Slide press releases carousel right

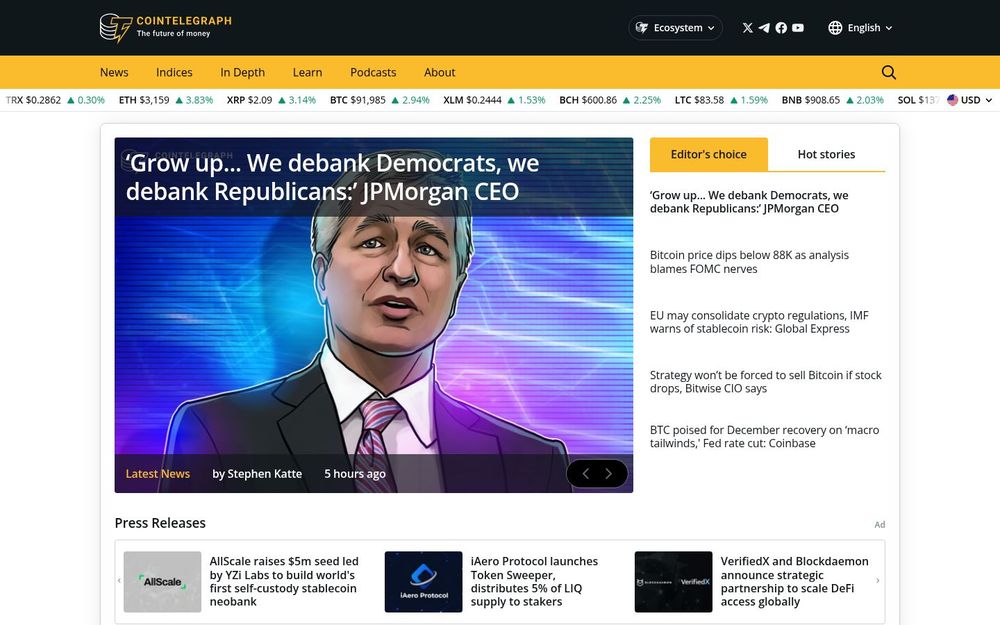point(878,581)
